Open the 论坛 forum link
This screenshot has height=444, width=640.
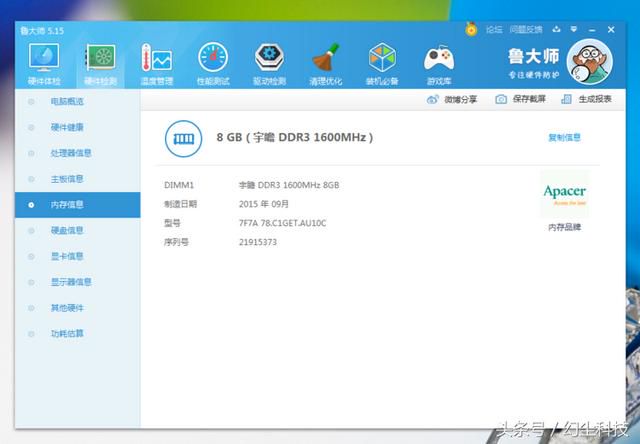[494, 29]
